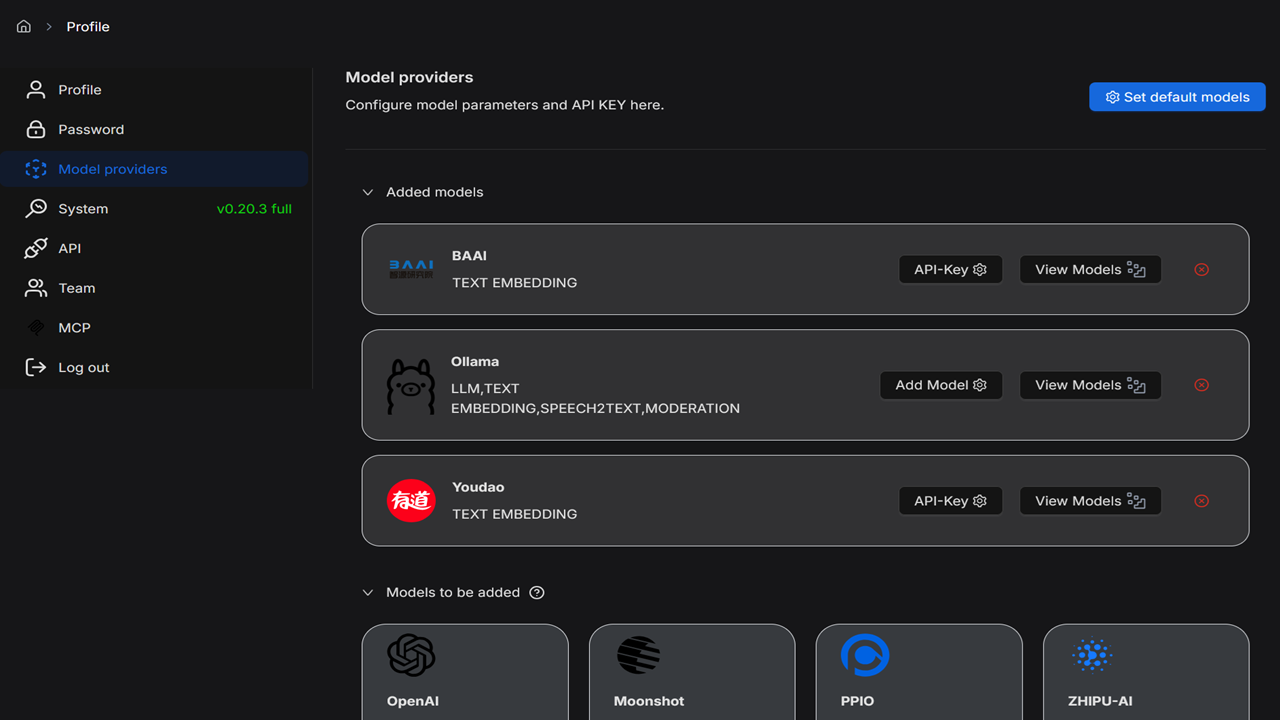
Task: Click the Profile breadcrumb text
Action: pos(88,27)
